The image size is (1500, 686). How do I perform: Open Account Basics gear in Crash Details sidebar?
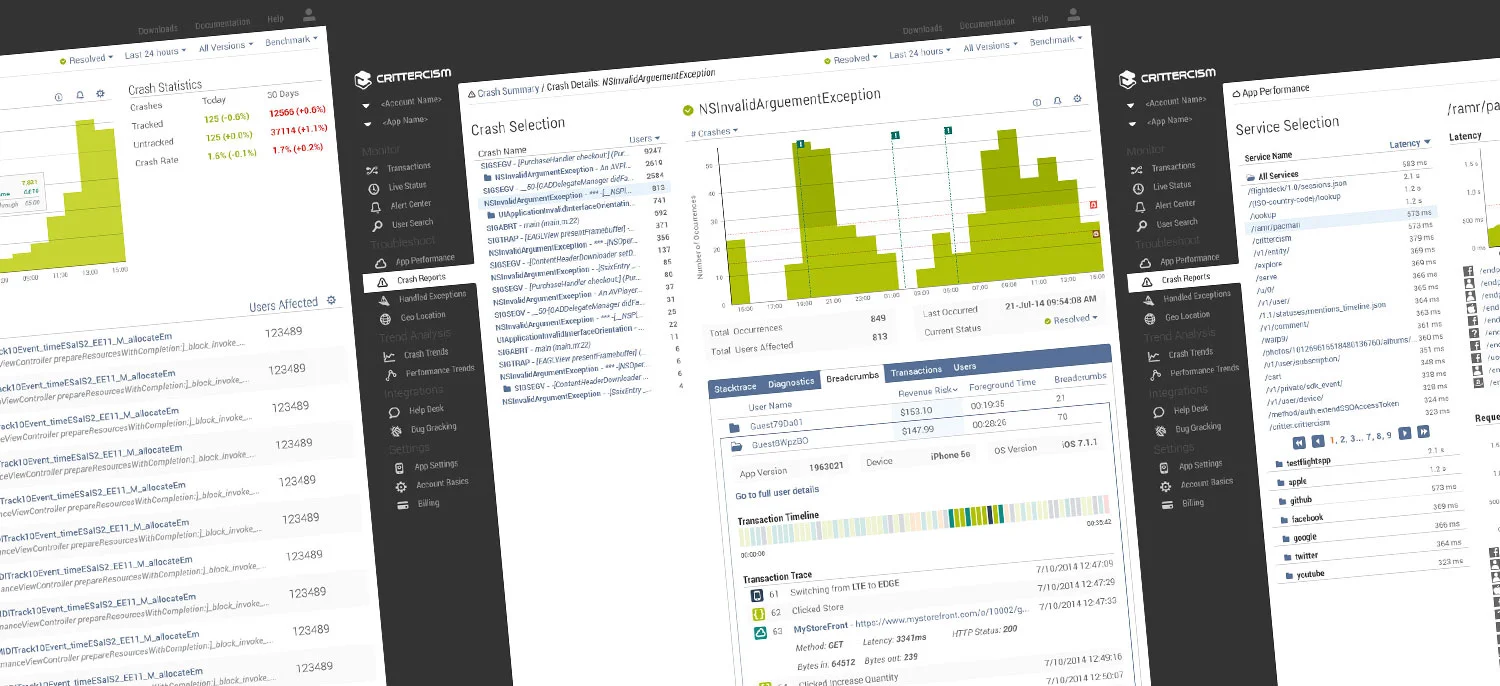tap(400, 486)
